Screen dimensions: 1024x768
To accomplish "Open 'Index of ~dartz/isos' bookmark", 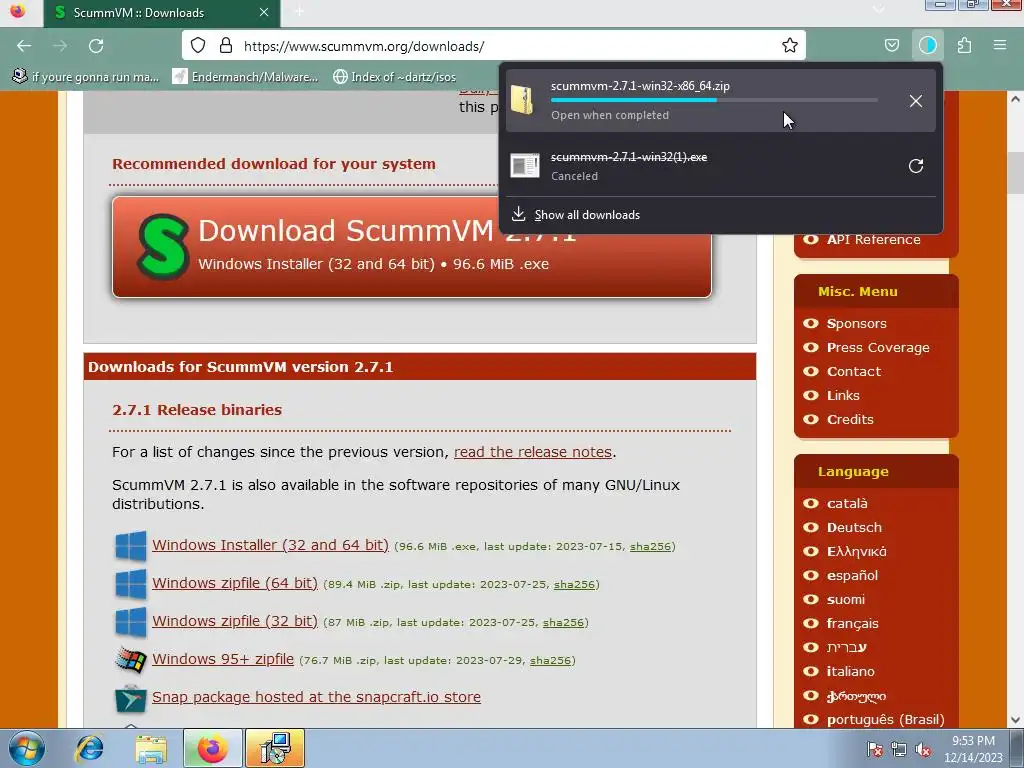I will (x=394, y=77).
